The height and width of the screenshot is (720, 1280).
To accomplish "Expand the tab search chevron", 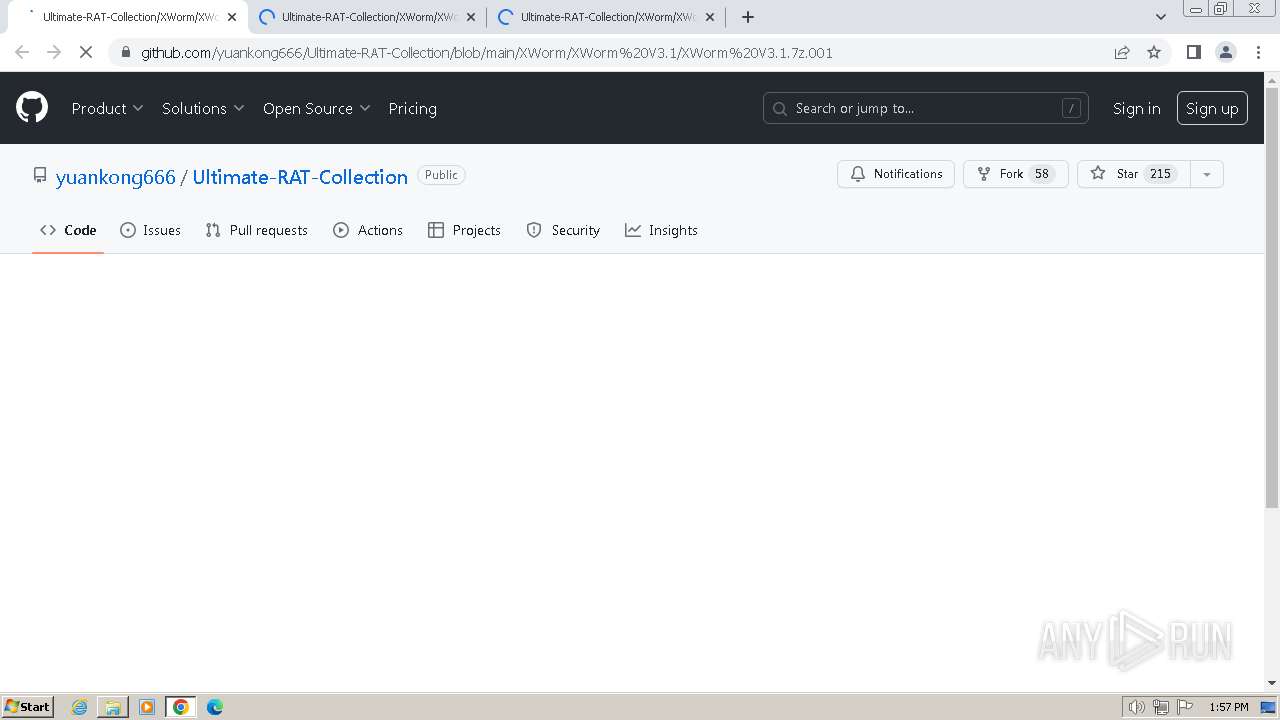I will (1160, 17).
